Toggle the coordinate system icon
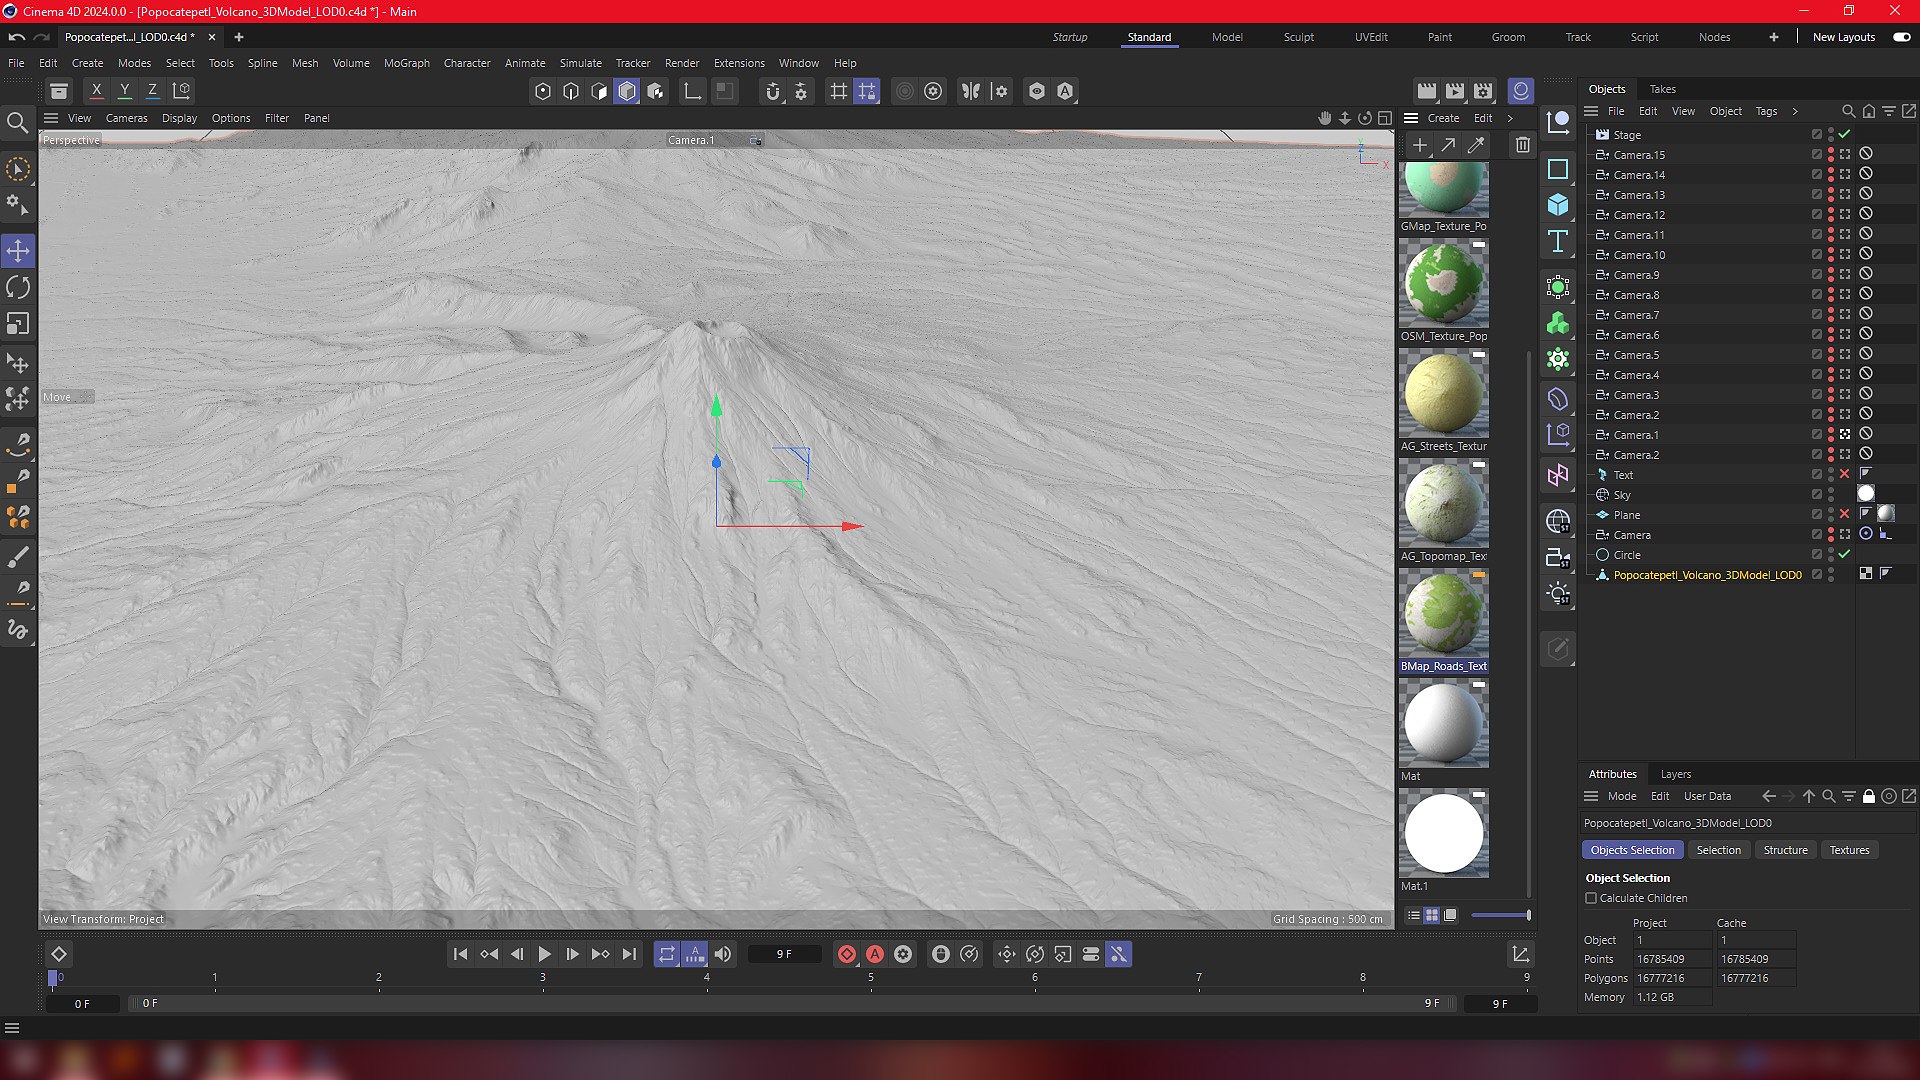1920x1080 pixels. [182, 91]
